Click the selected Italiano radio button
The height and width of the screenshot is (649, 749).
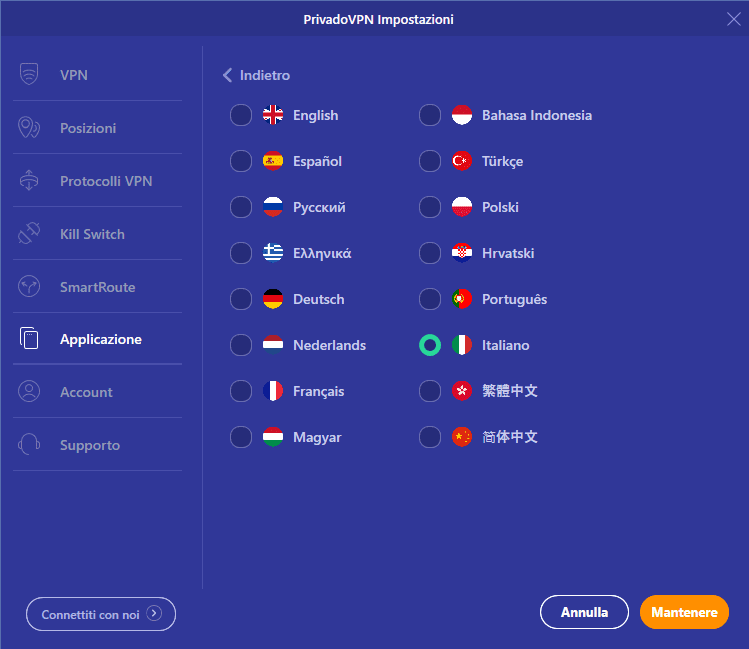click(430, 345)
